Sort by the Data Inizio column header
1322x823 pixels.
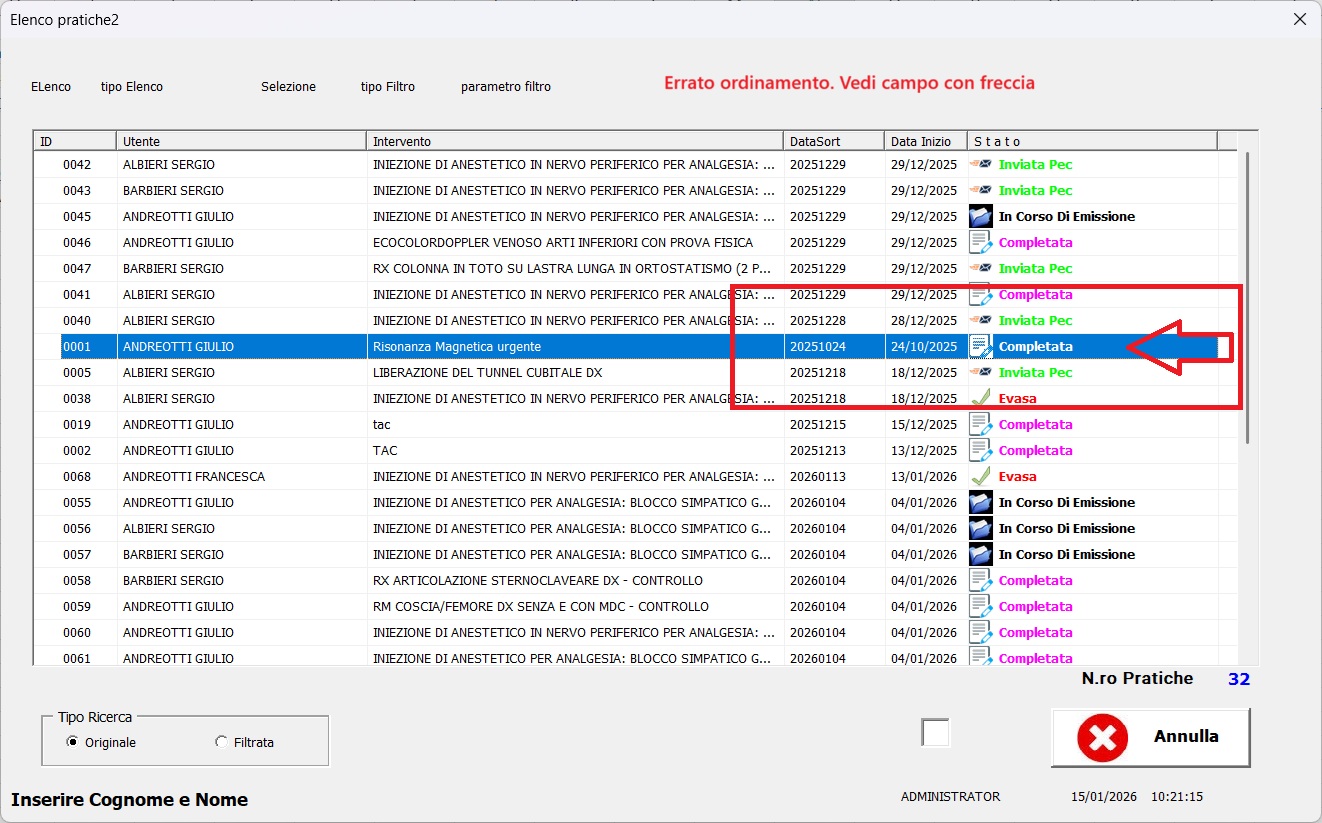pyautogui.click(x=925, y=141)
